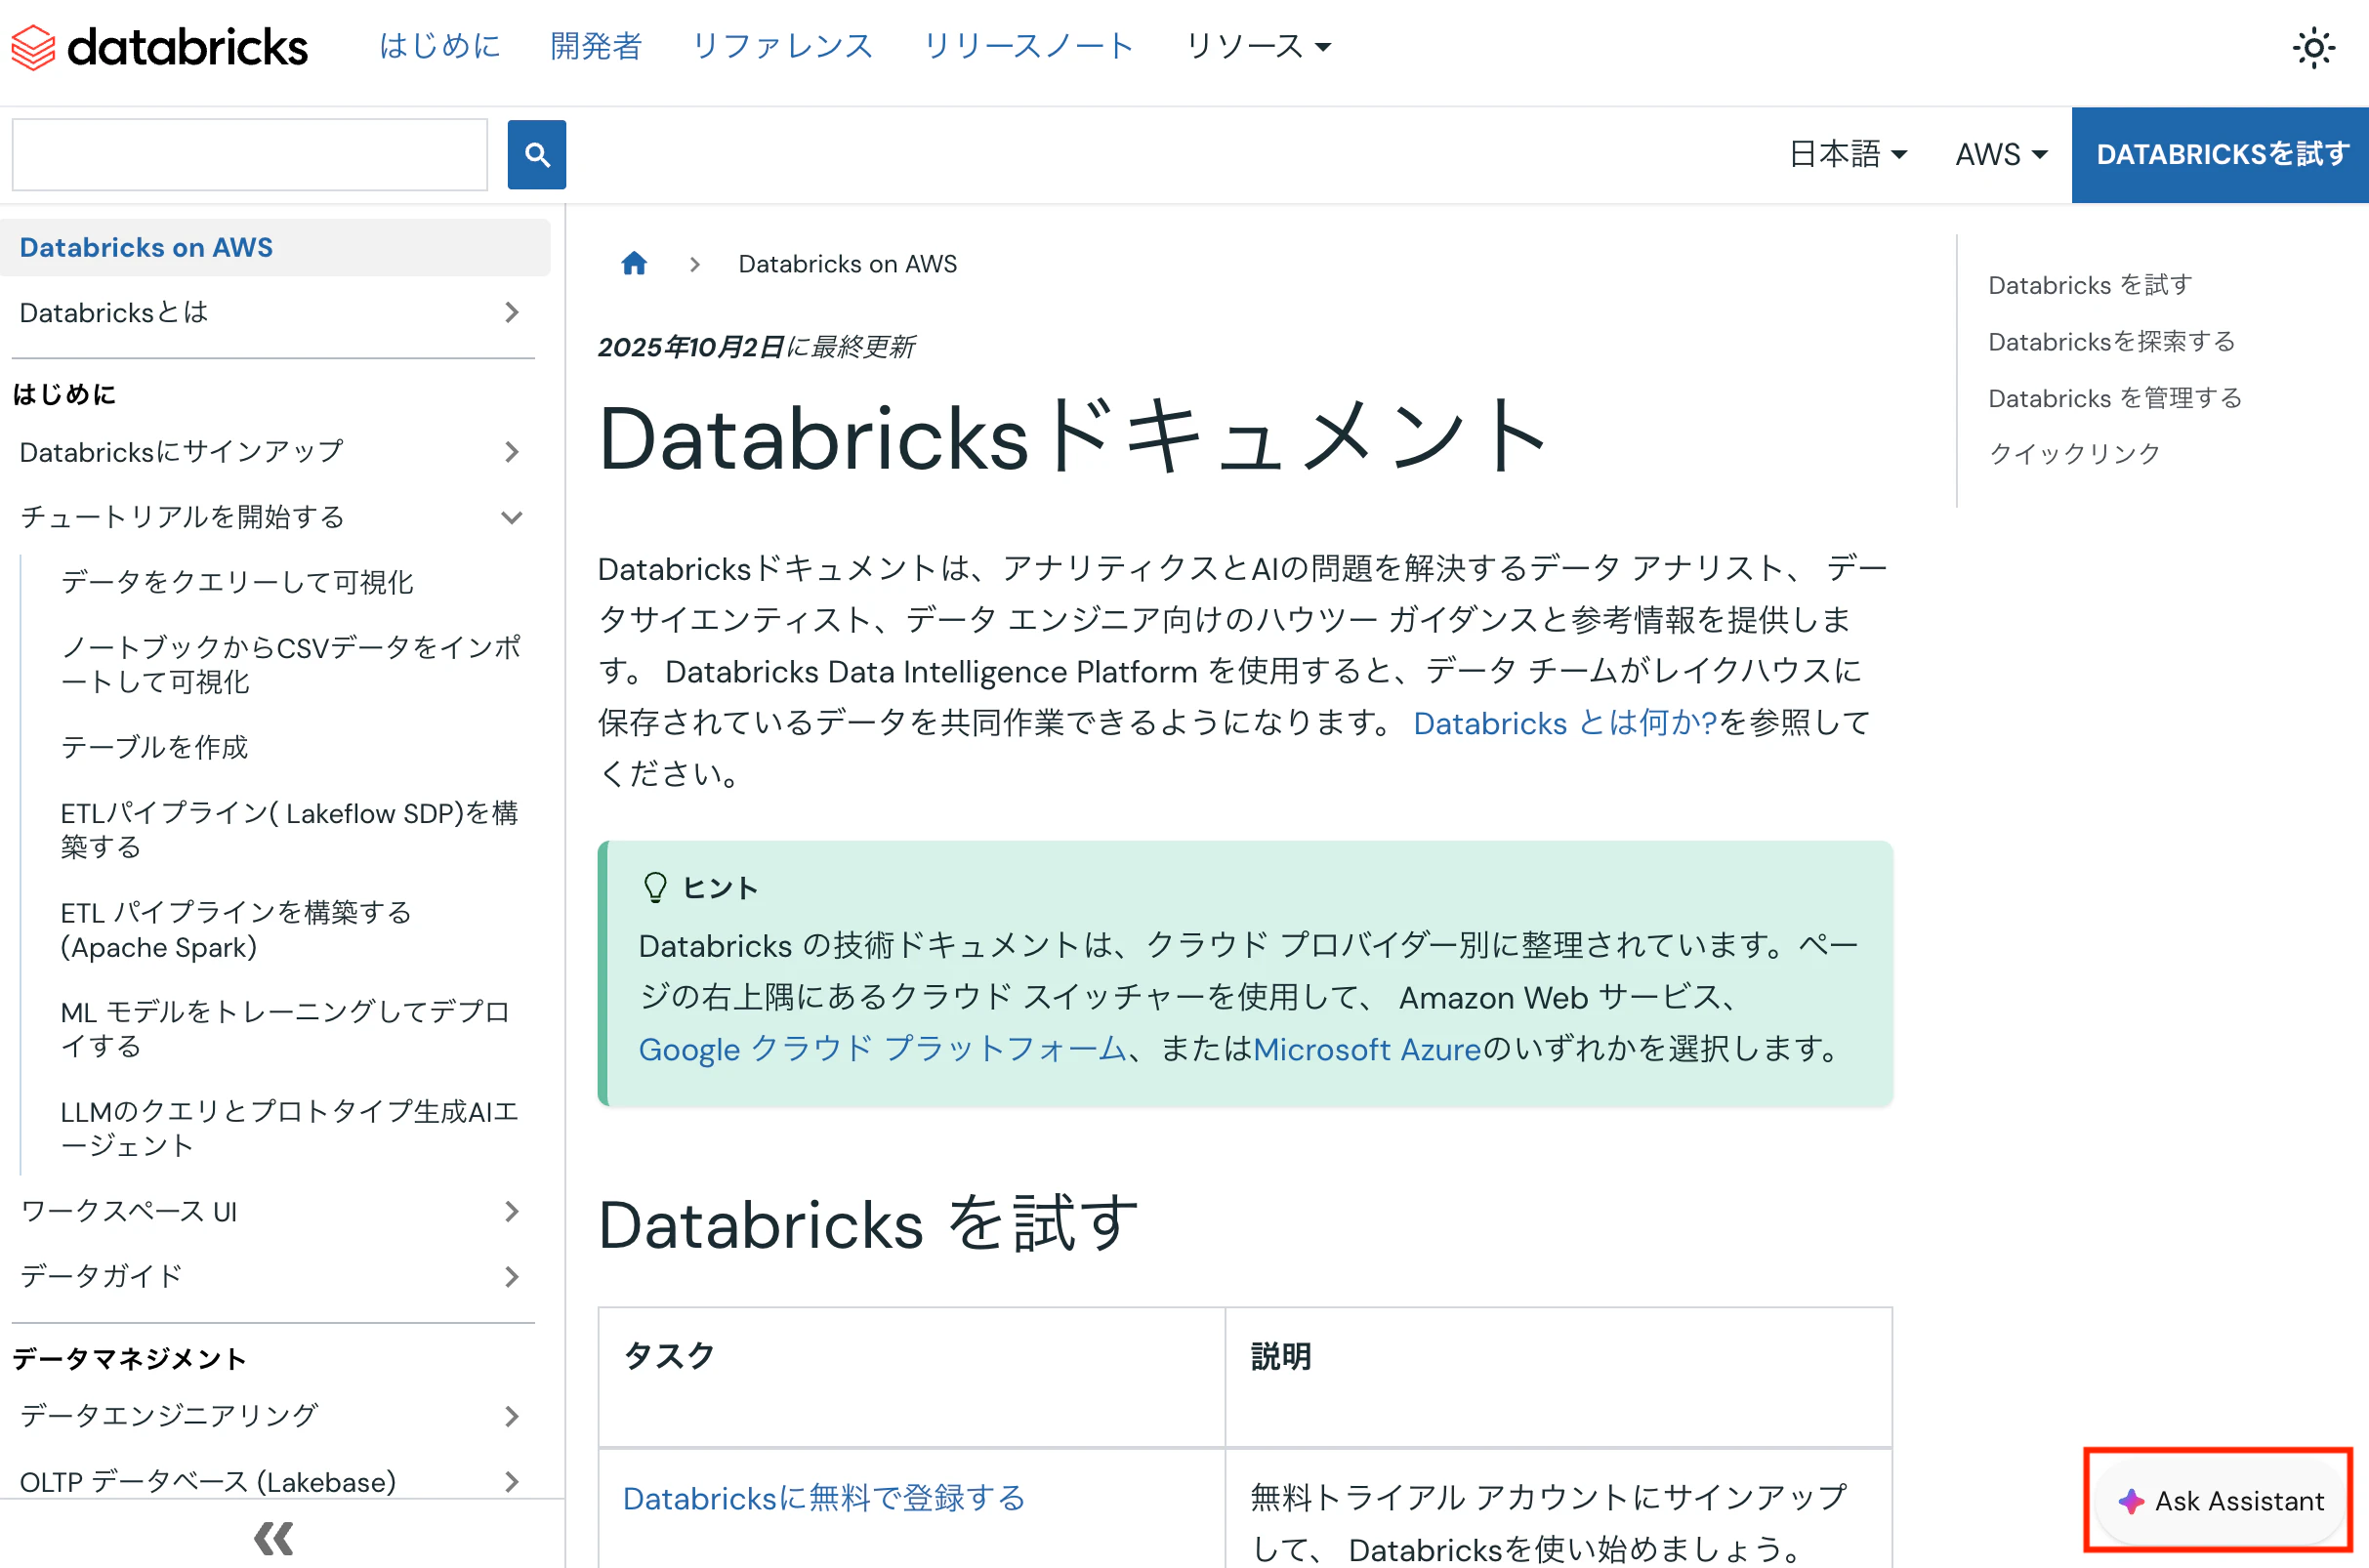Viewport: 2369px width, 1568px height.
Task: Jump to Databricks を試す in page contents
Action: pos(2090,285)
